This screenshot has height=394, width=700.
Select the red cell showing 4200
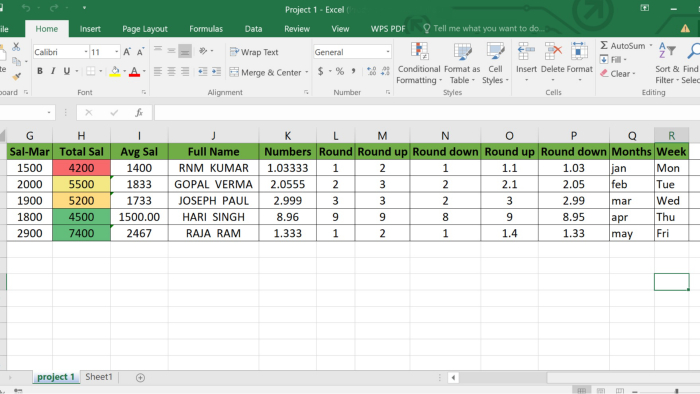(81, 168)
